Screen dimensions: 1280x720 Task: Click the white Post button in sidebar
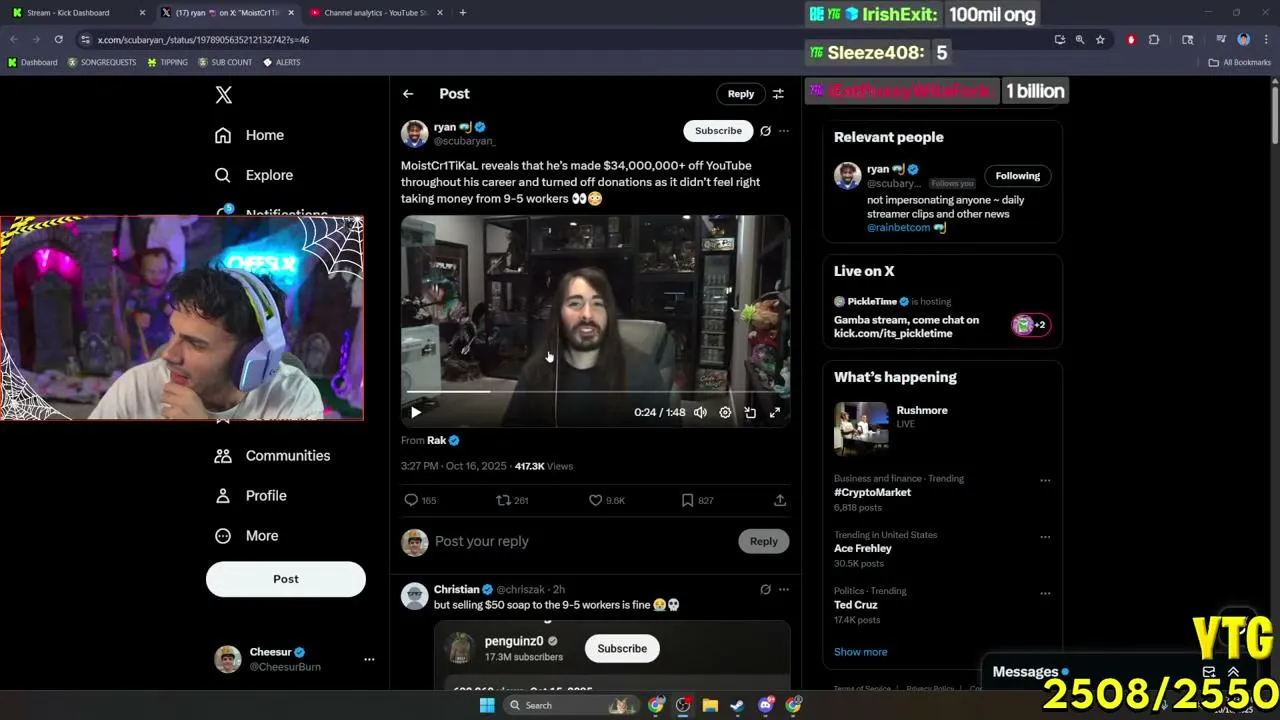pyautogui.click(x=286, y=579)
